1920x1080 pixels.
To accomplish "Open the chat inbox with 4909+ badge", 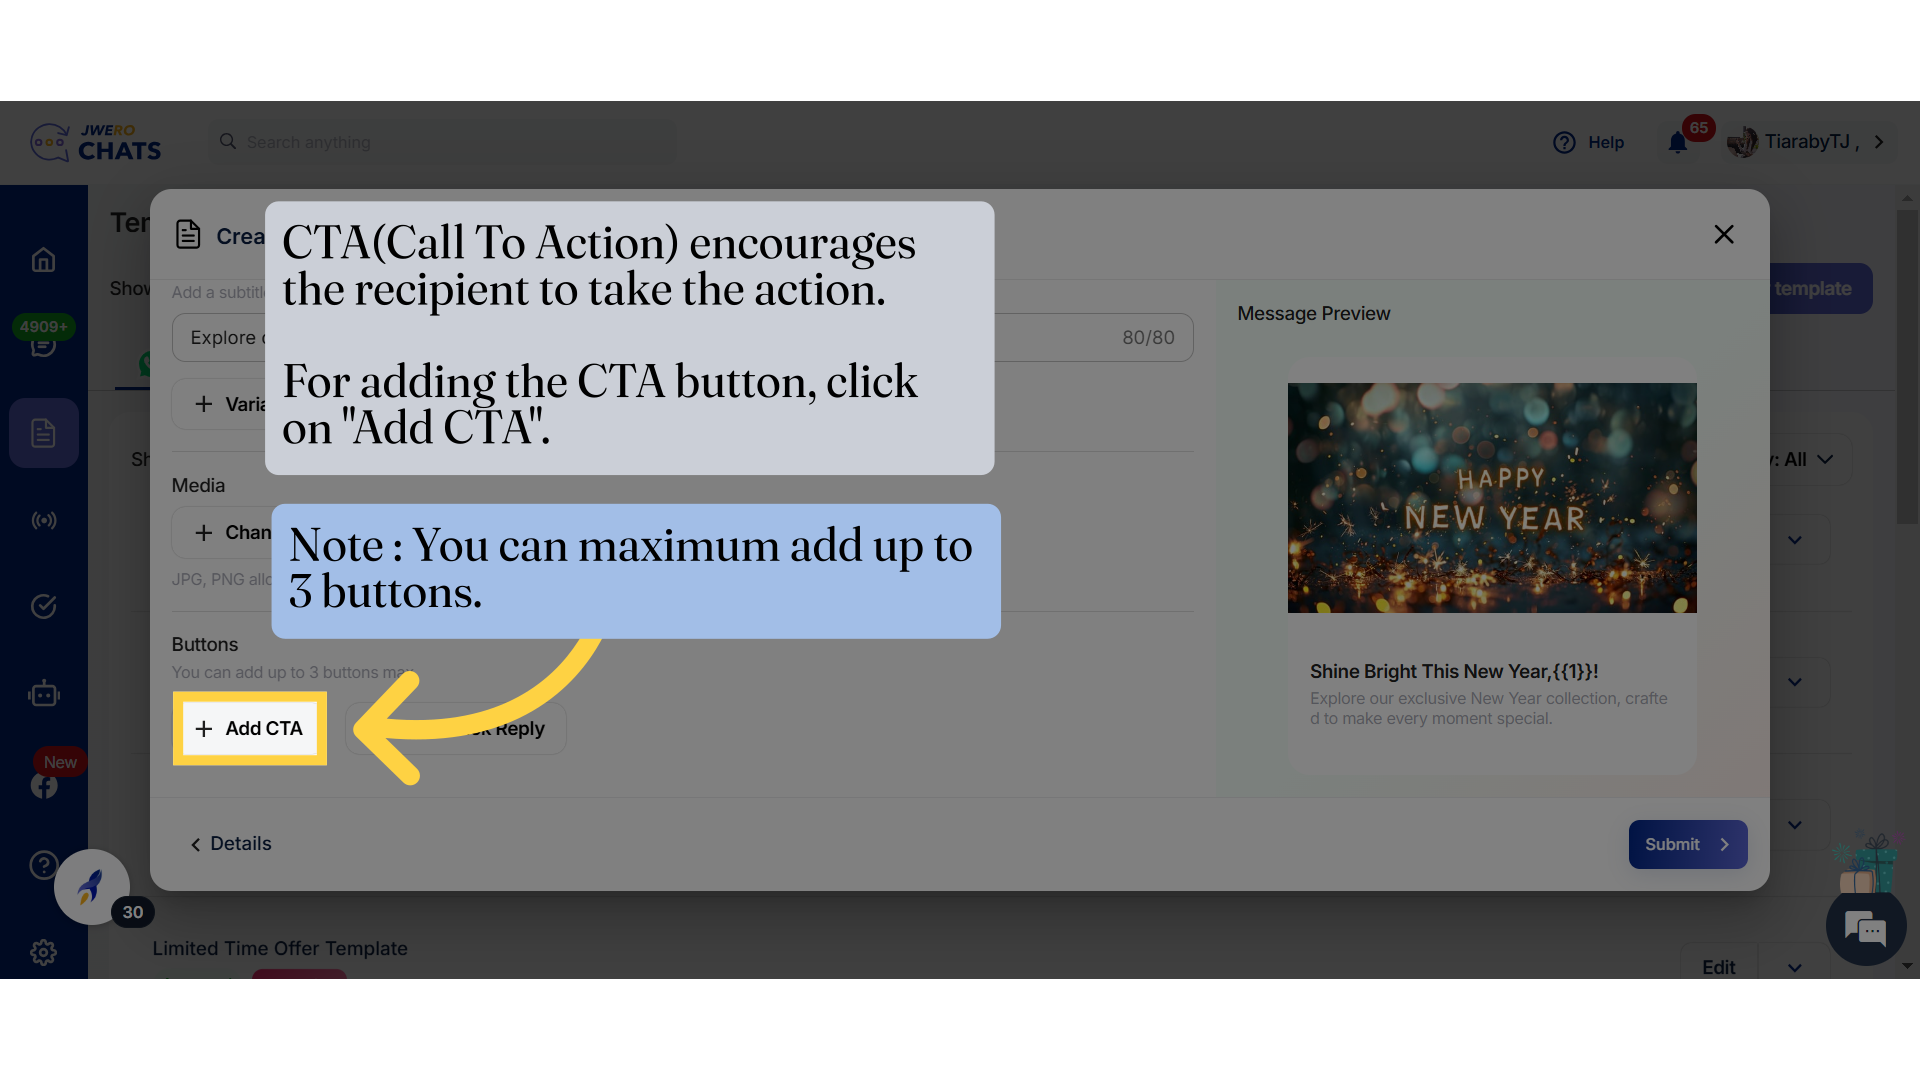I will tap(43, 345).
